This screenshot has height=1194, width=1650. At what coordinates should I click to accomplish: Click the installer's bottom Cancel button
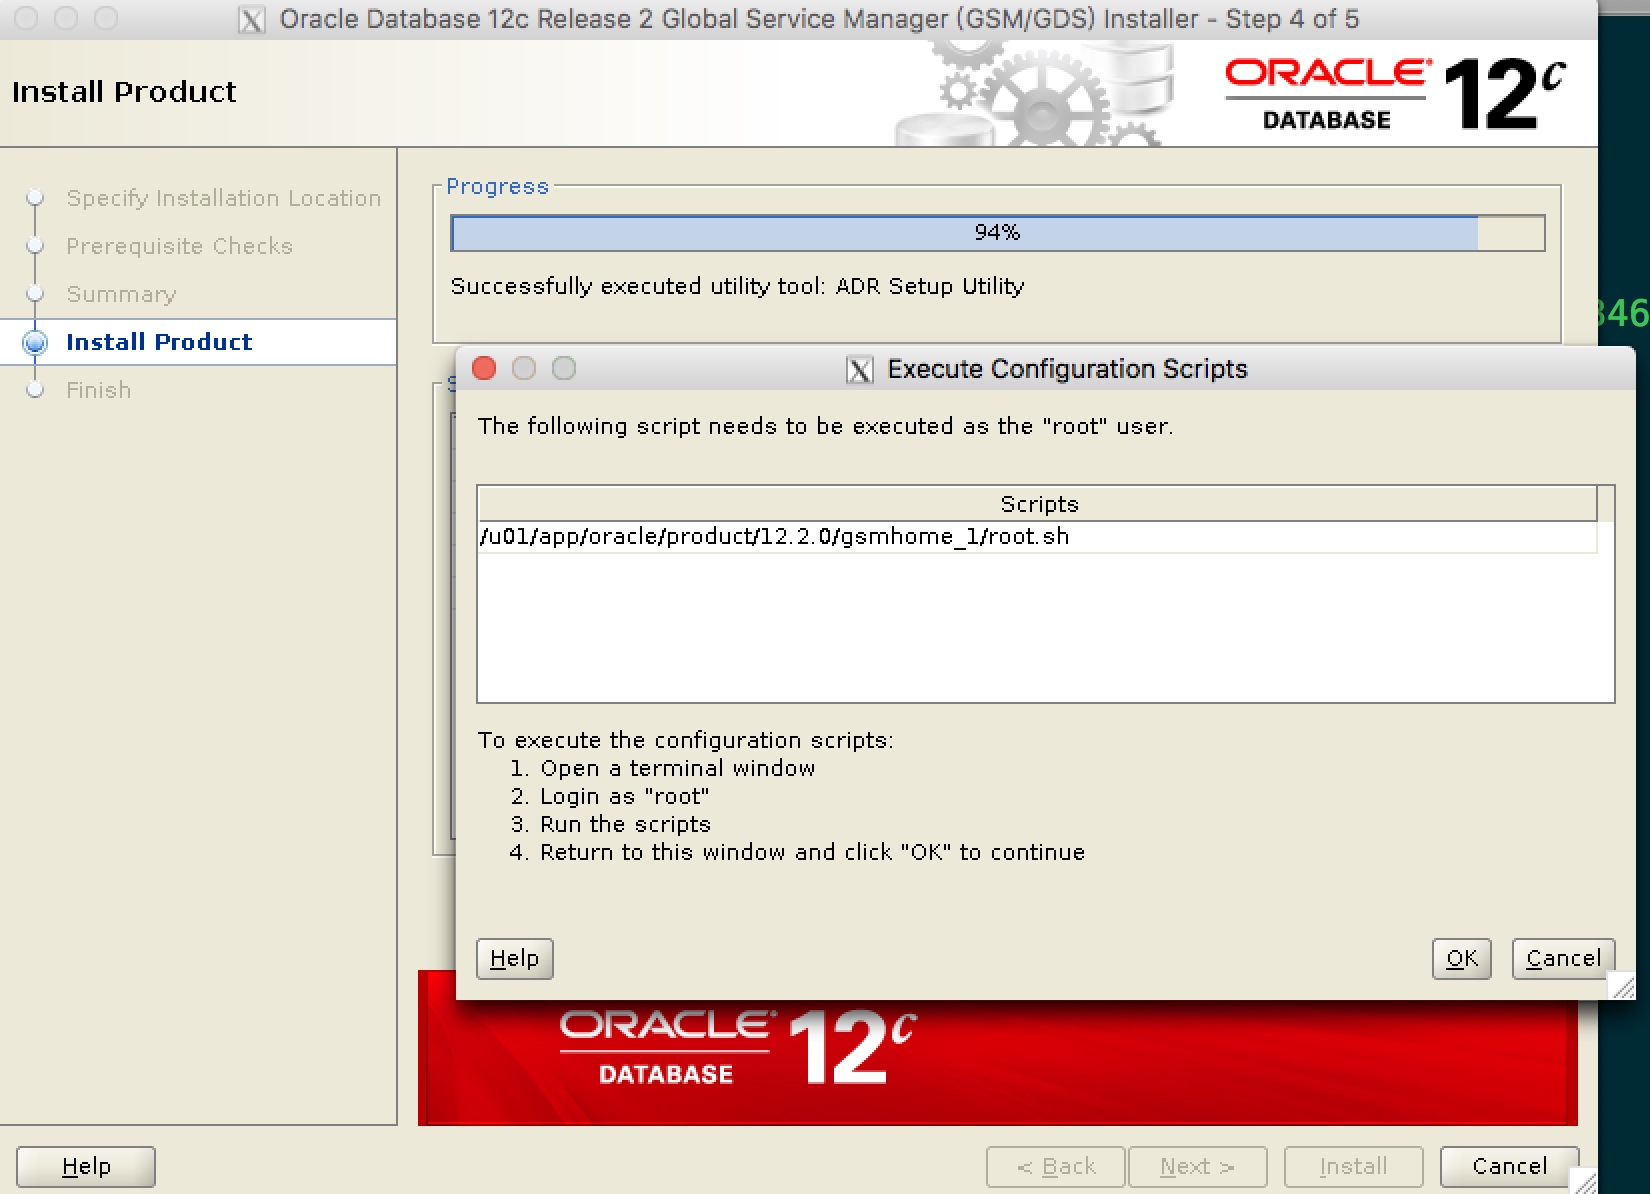(x=1509, y=1166)
